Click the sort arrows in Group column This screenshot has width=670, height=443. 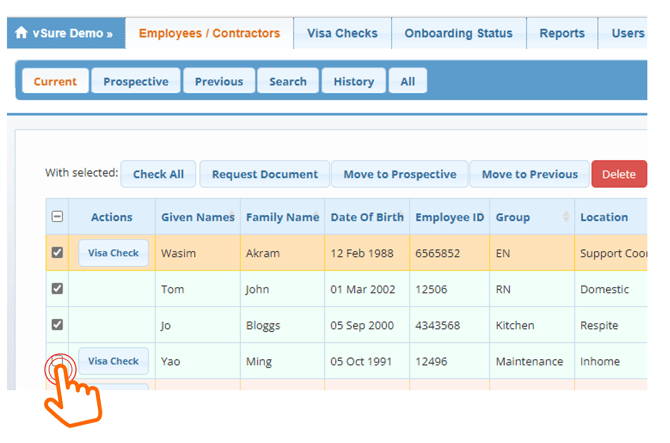coord(567,217)
